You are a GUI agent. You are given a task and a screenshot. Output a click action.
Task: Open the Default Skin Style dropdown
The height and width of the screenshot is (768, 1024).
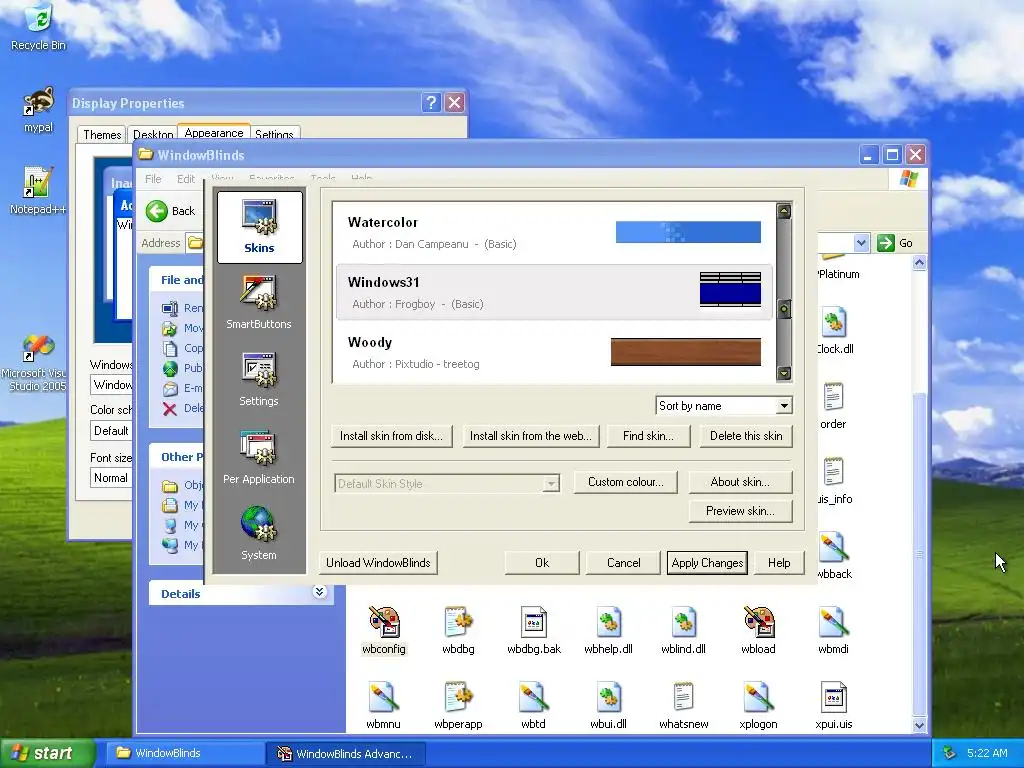[551, 484]
